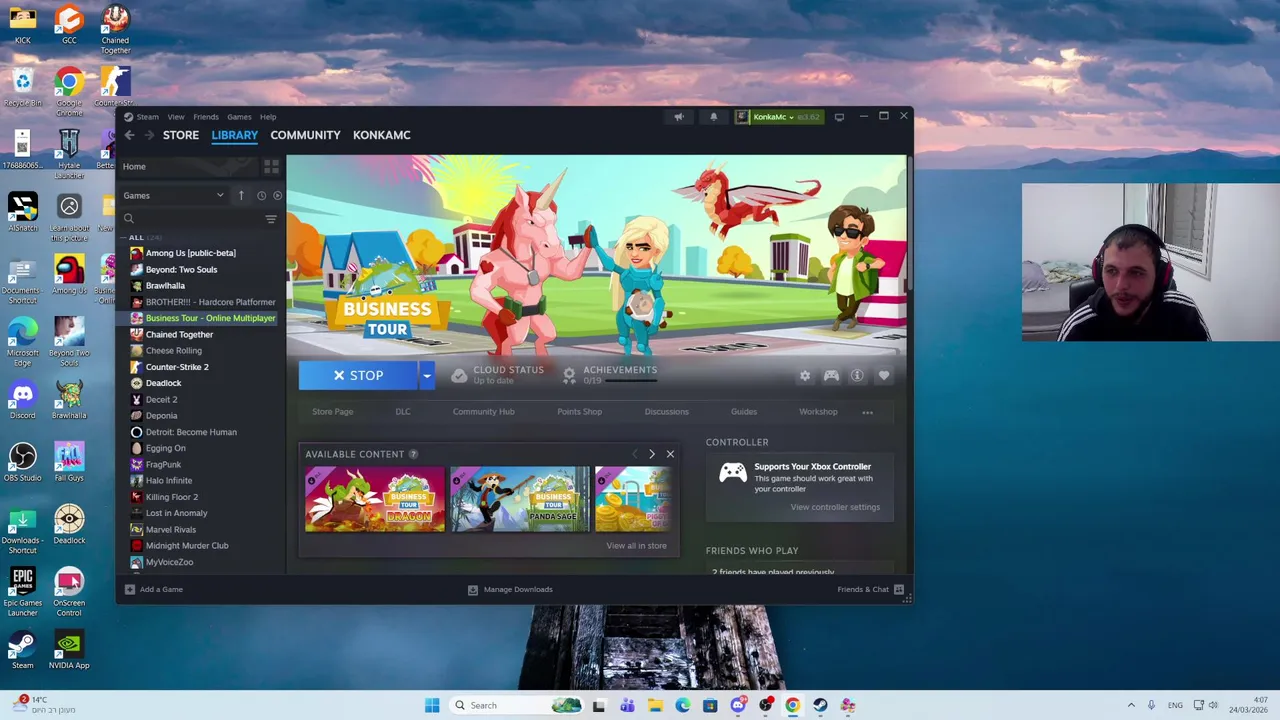Go back using the Steam back arrow
This screenshot has height=720, width=1280.
point(129,135)
